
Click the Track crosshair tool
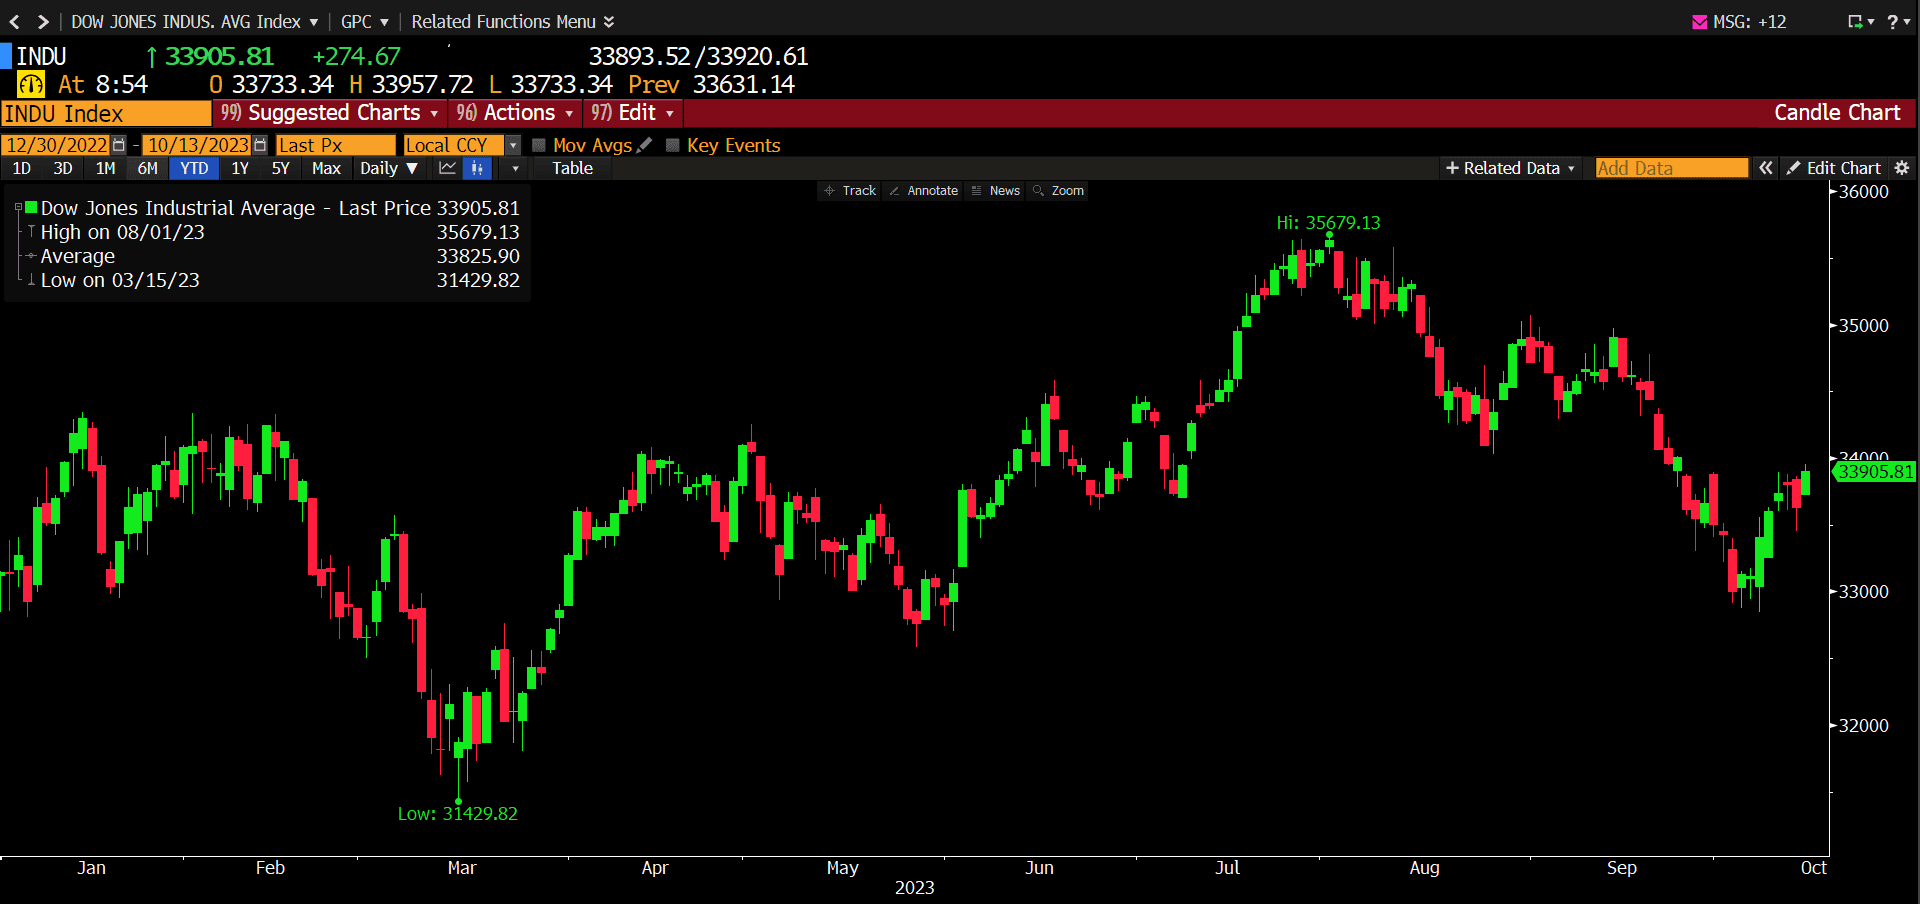(849, 190)
